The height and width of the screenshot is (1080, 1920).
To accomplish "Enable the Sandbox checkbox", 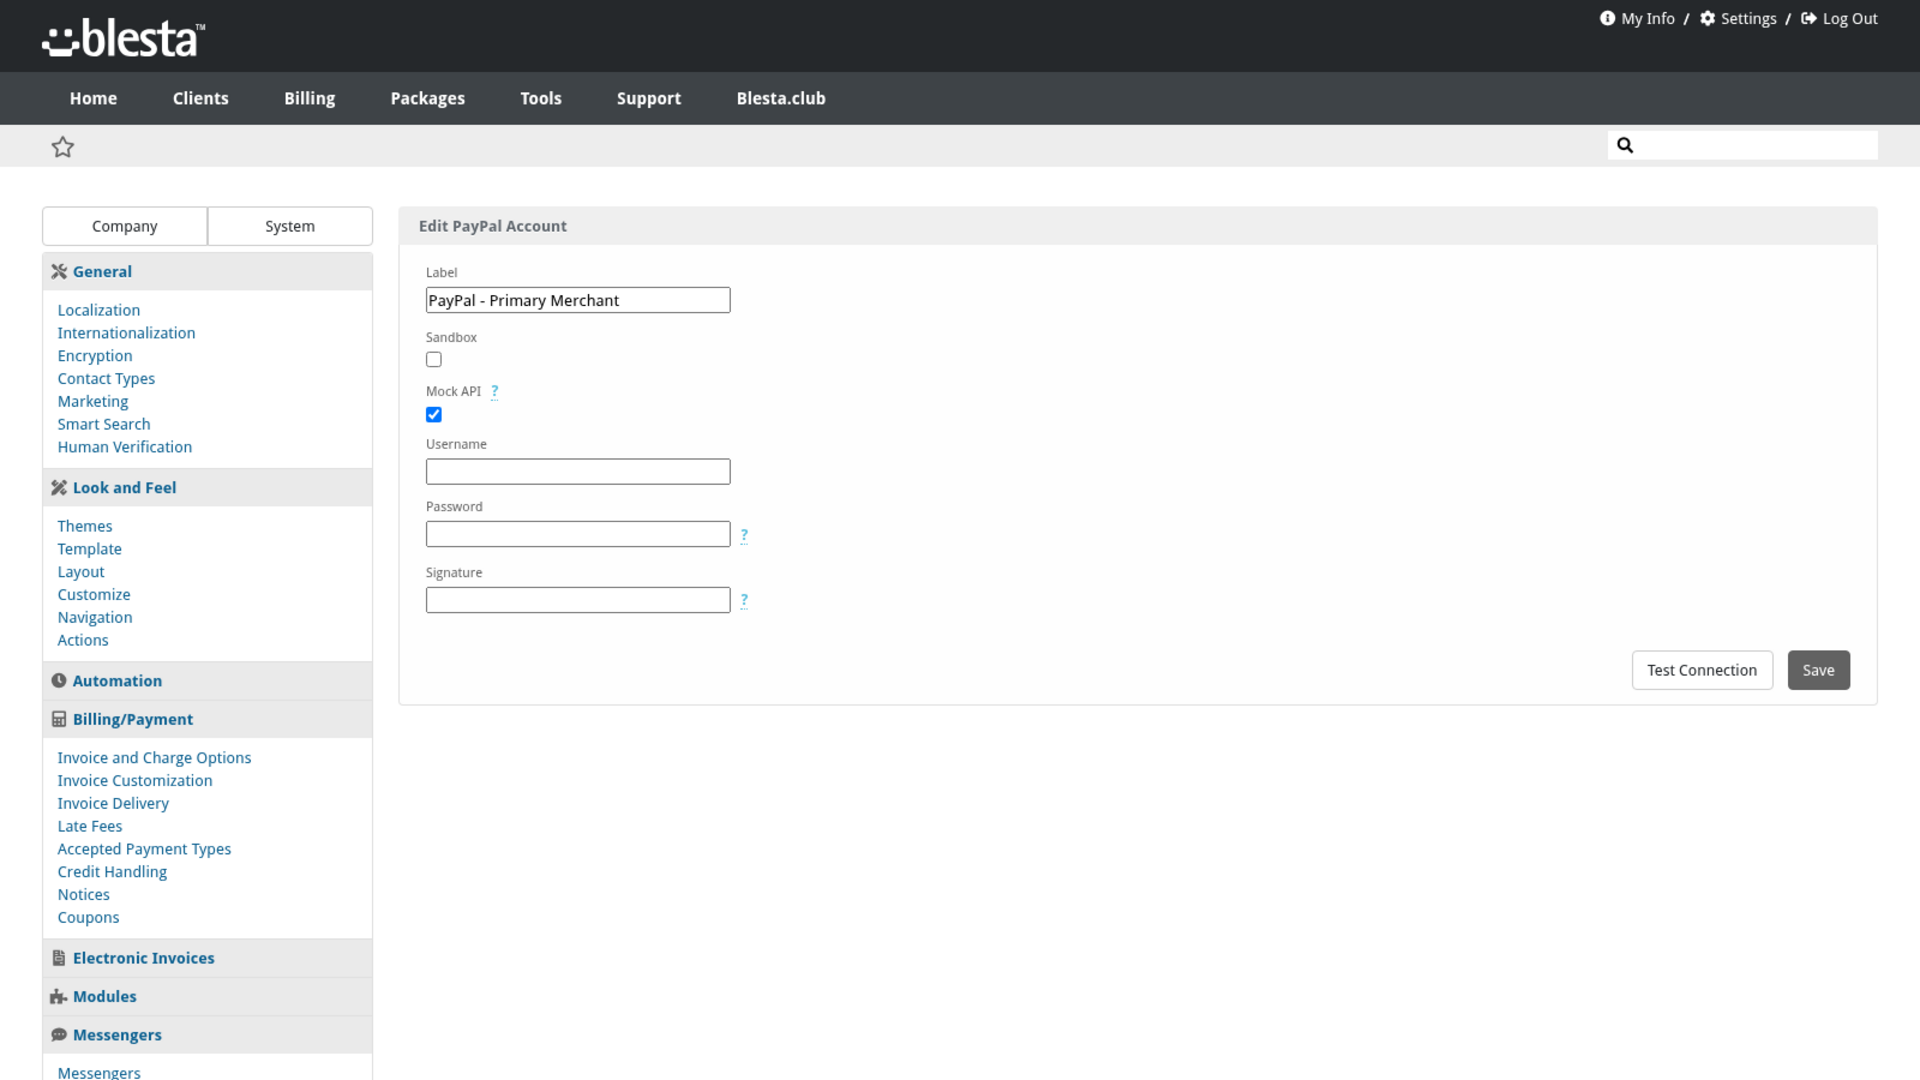I will (434, 360).
